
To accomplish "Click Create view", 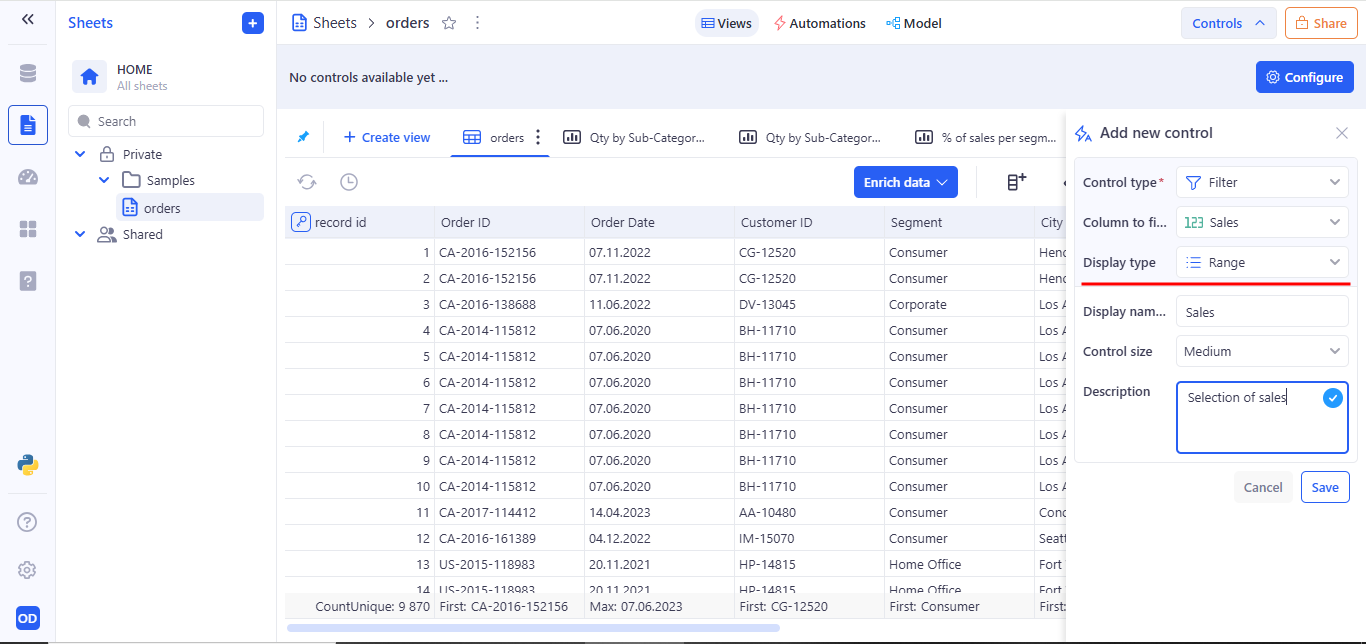I will tap(386, 137).
